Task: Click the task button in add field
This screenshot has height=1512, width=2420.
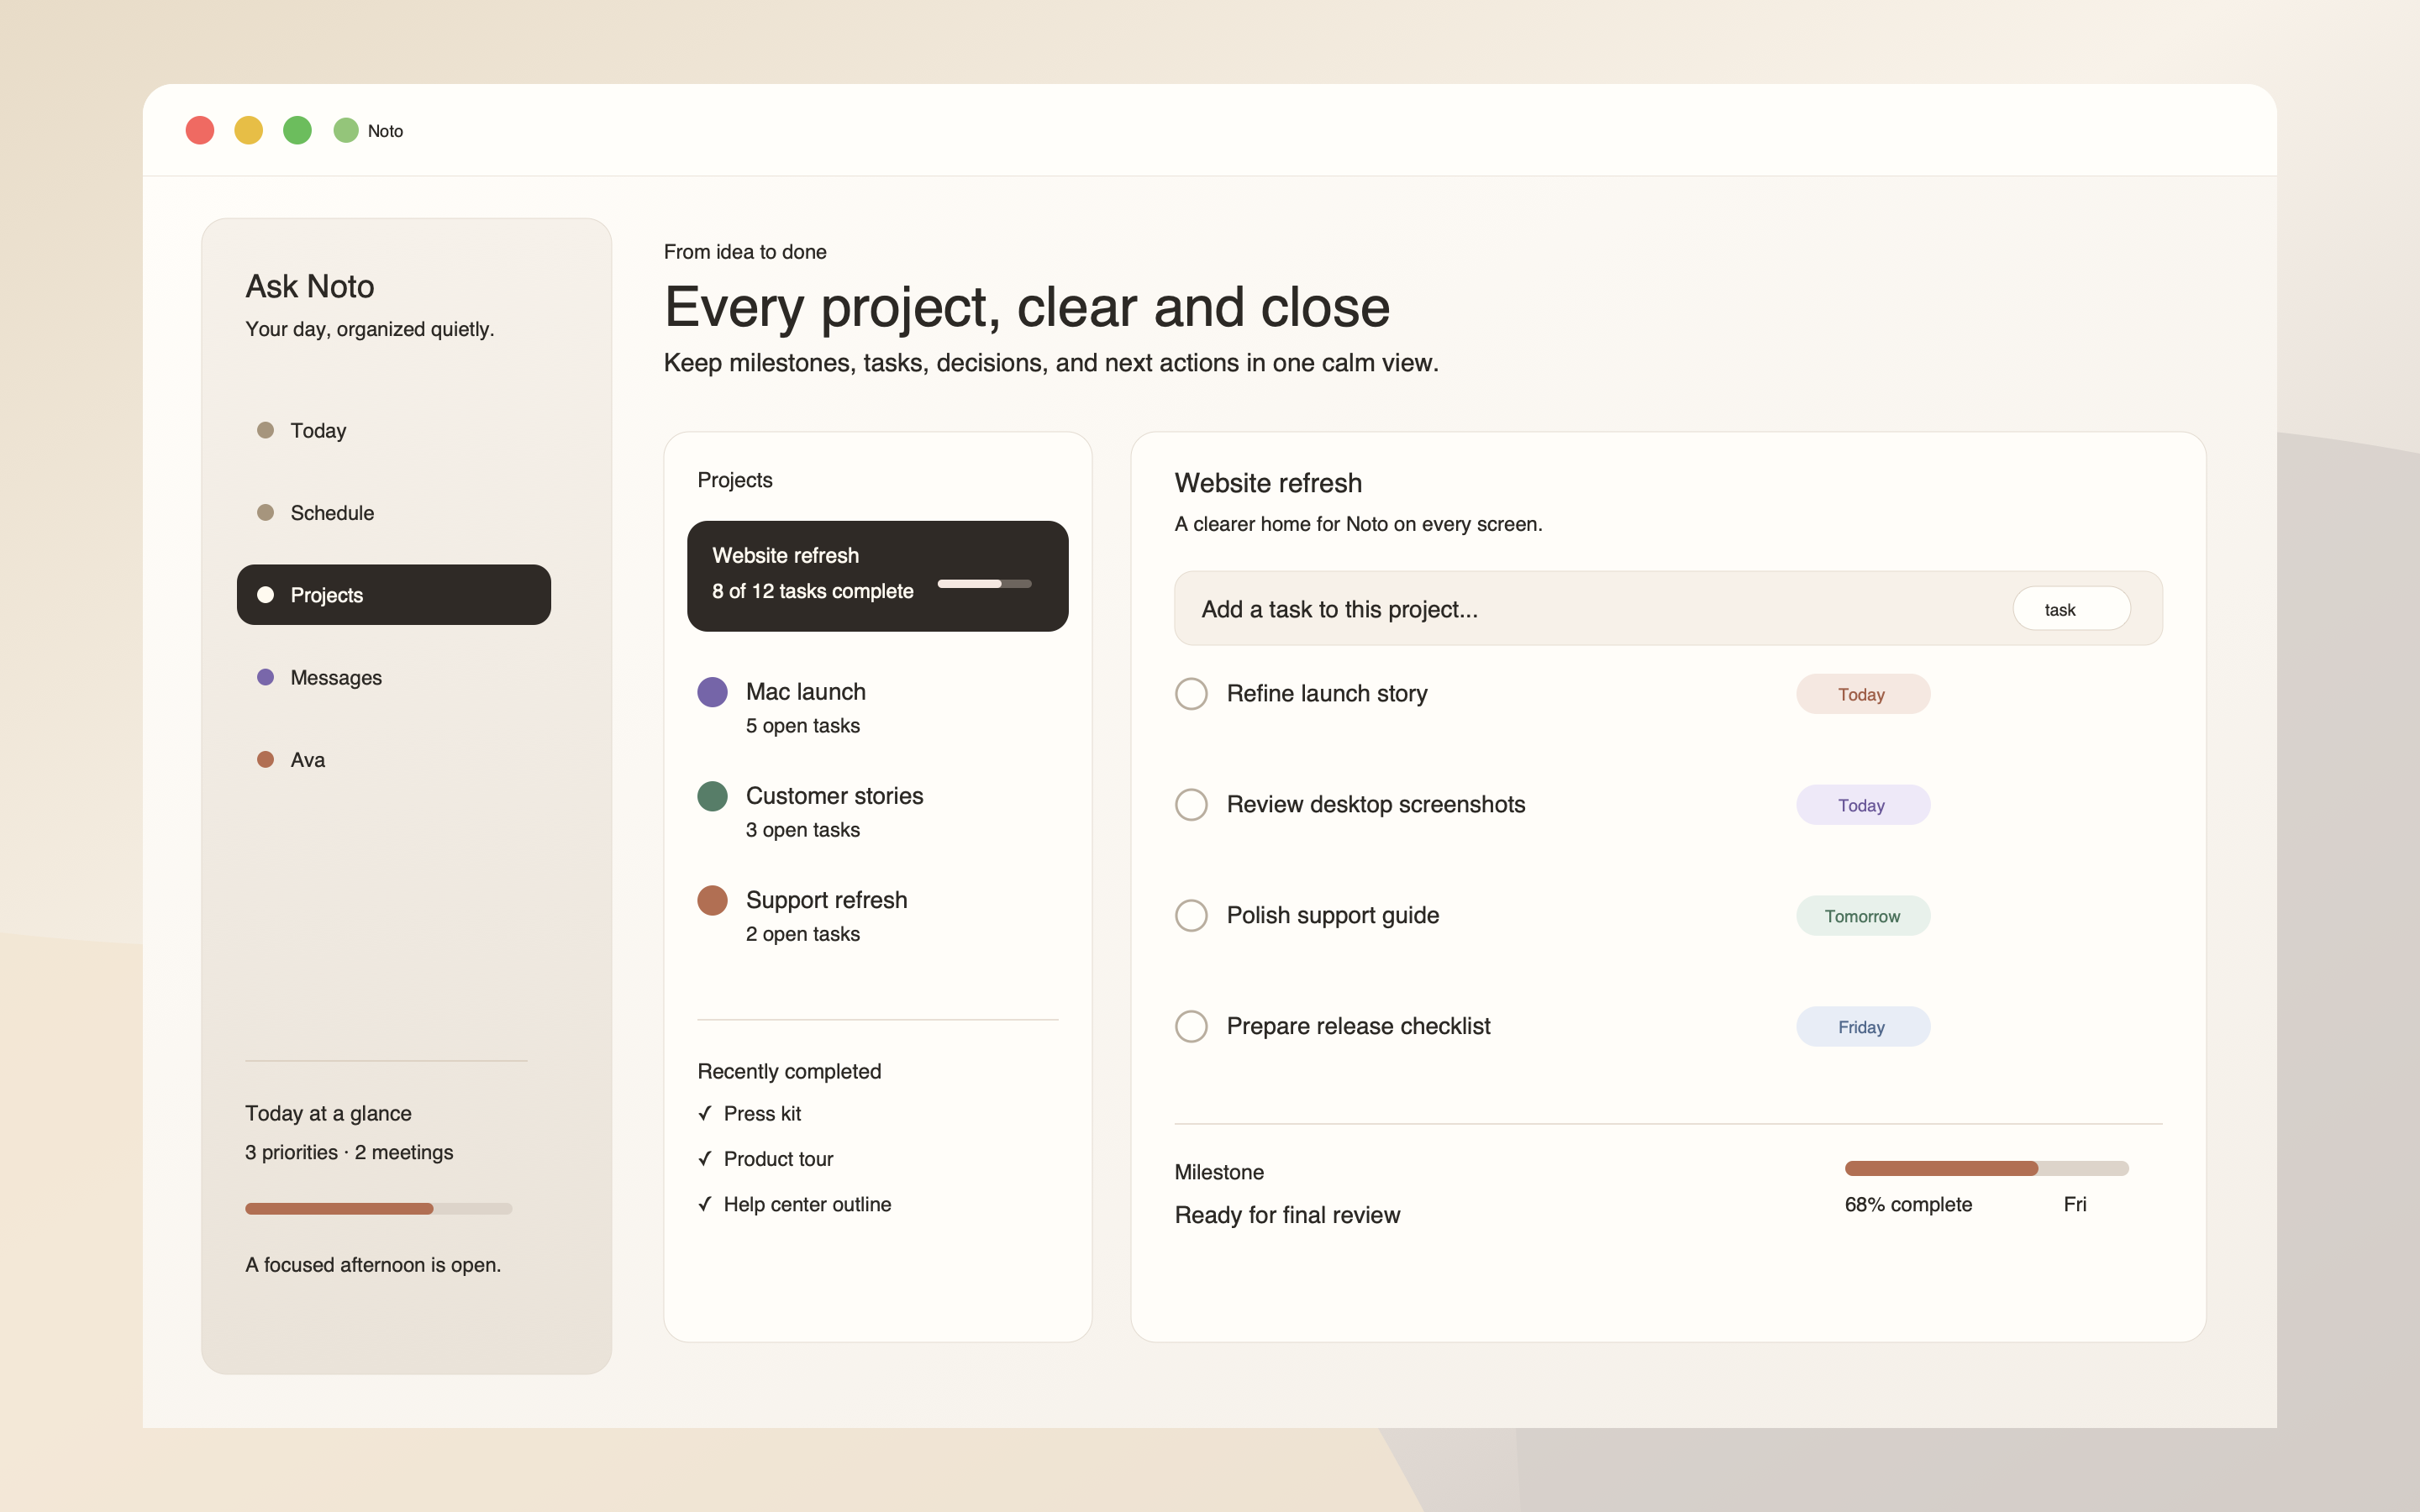Action: [2071, 609]
